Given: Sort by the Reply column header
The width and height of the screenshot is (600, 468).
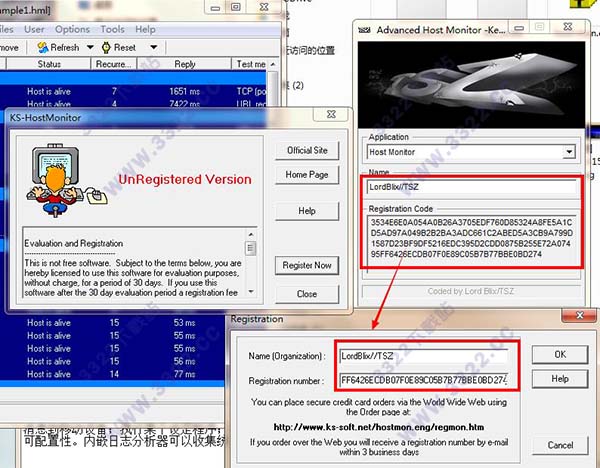Looking at the screenshot, I should [184, 64].
